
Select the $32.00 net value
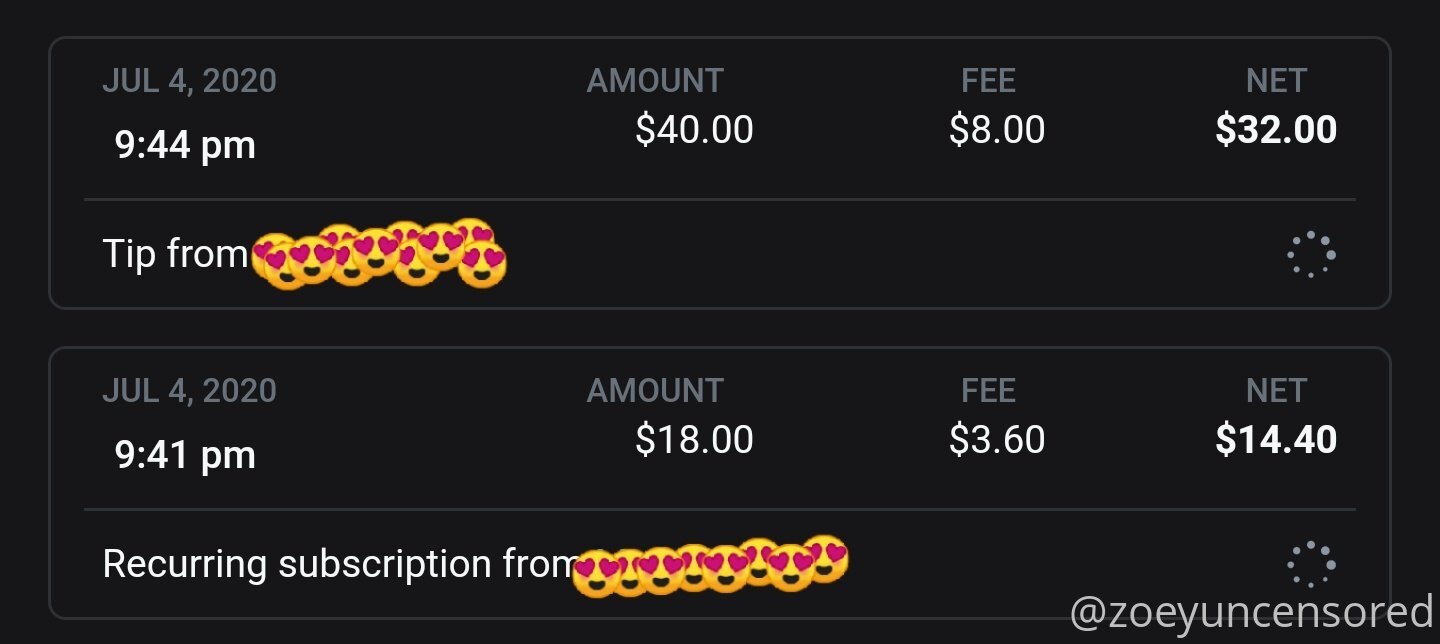pos(1276,130)
